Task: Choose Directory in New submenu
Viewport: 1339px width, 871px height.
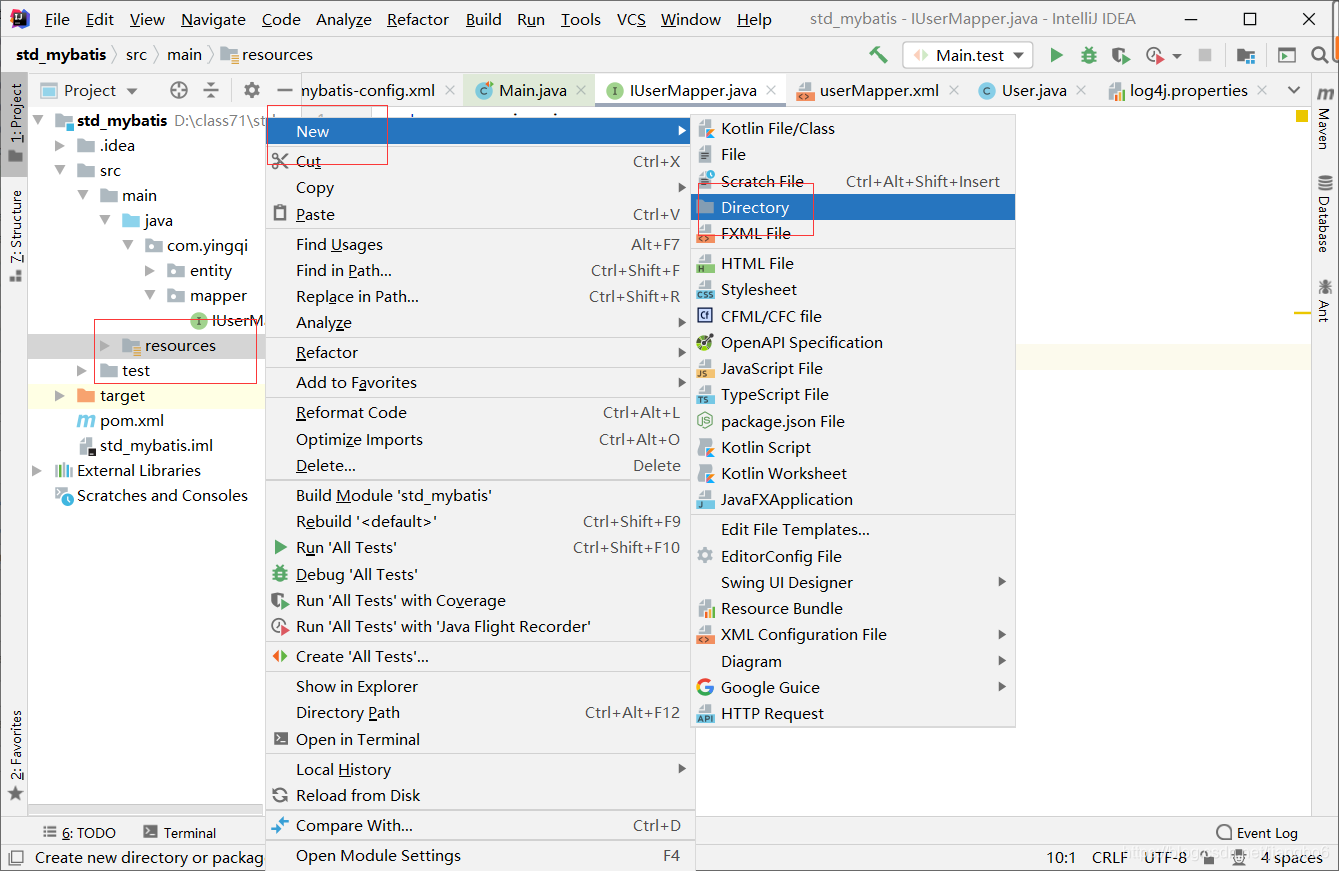Action: click(x=853, y=207)
